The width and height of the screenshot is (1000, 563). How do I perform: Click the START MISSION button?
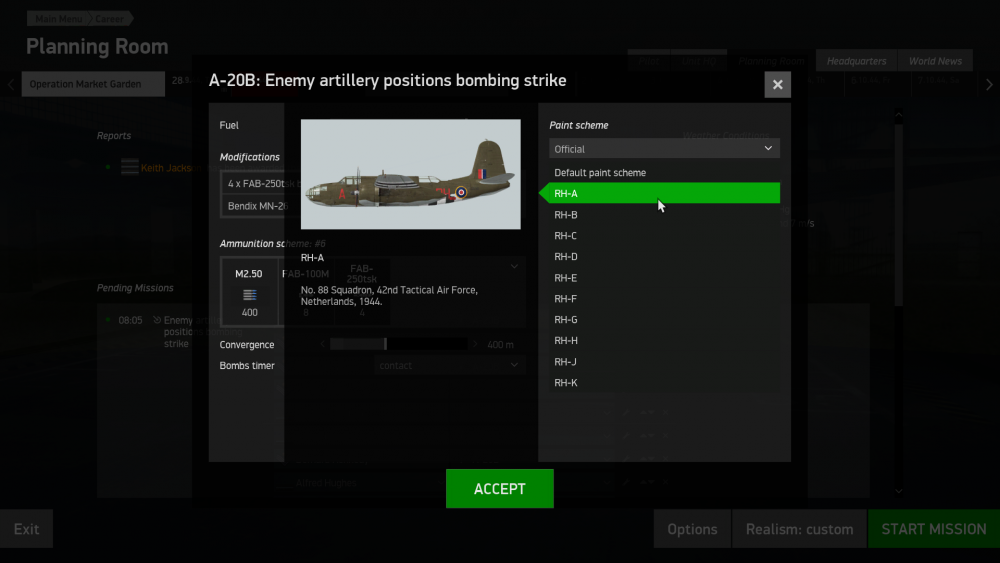(x=933, y=529)
